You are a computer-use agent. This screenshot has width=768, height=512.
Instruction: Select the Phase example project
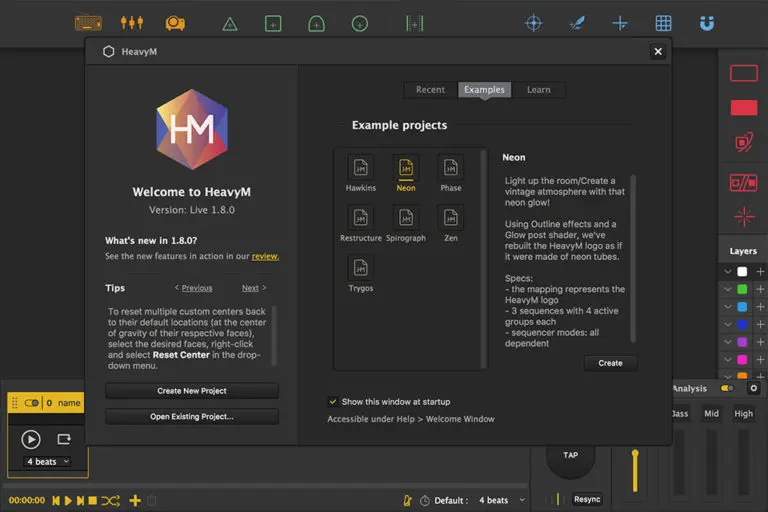click(x=451, y=173)
